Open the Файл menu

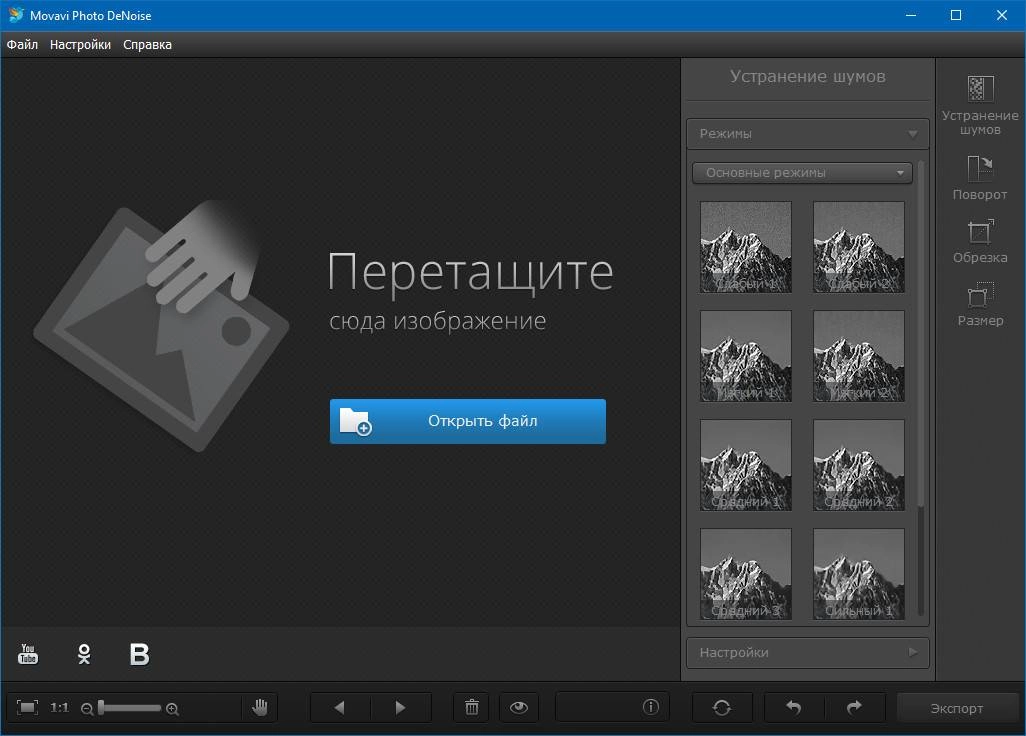[22, 44]
